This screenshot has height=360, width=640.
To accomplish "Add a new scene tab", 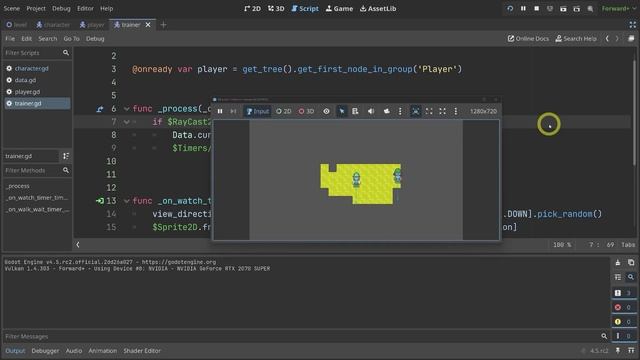I will (x=163, y=25).
